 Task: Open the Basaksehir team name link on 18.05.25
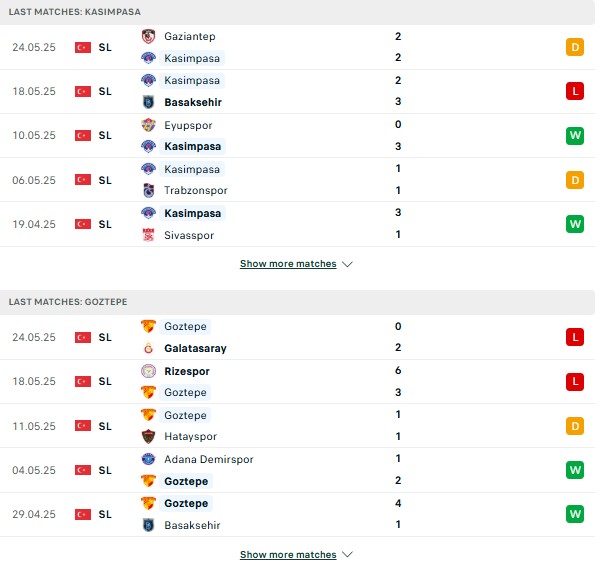[x=193, y=102]
